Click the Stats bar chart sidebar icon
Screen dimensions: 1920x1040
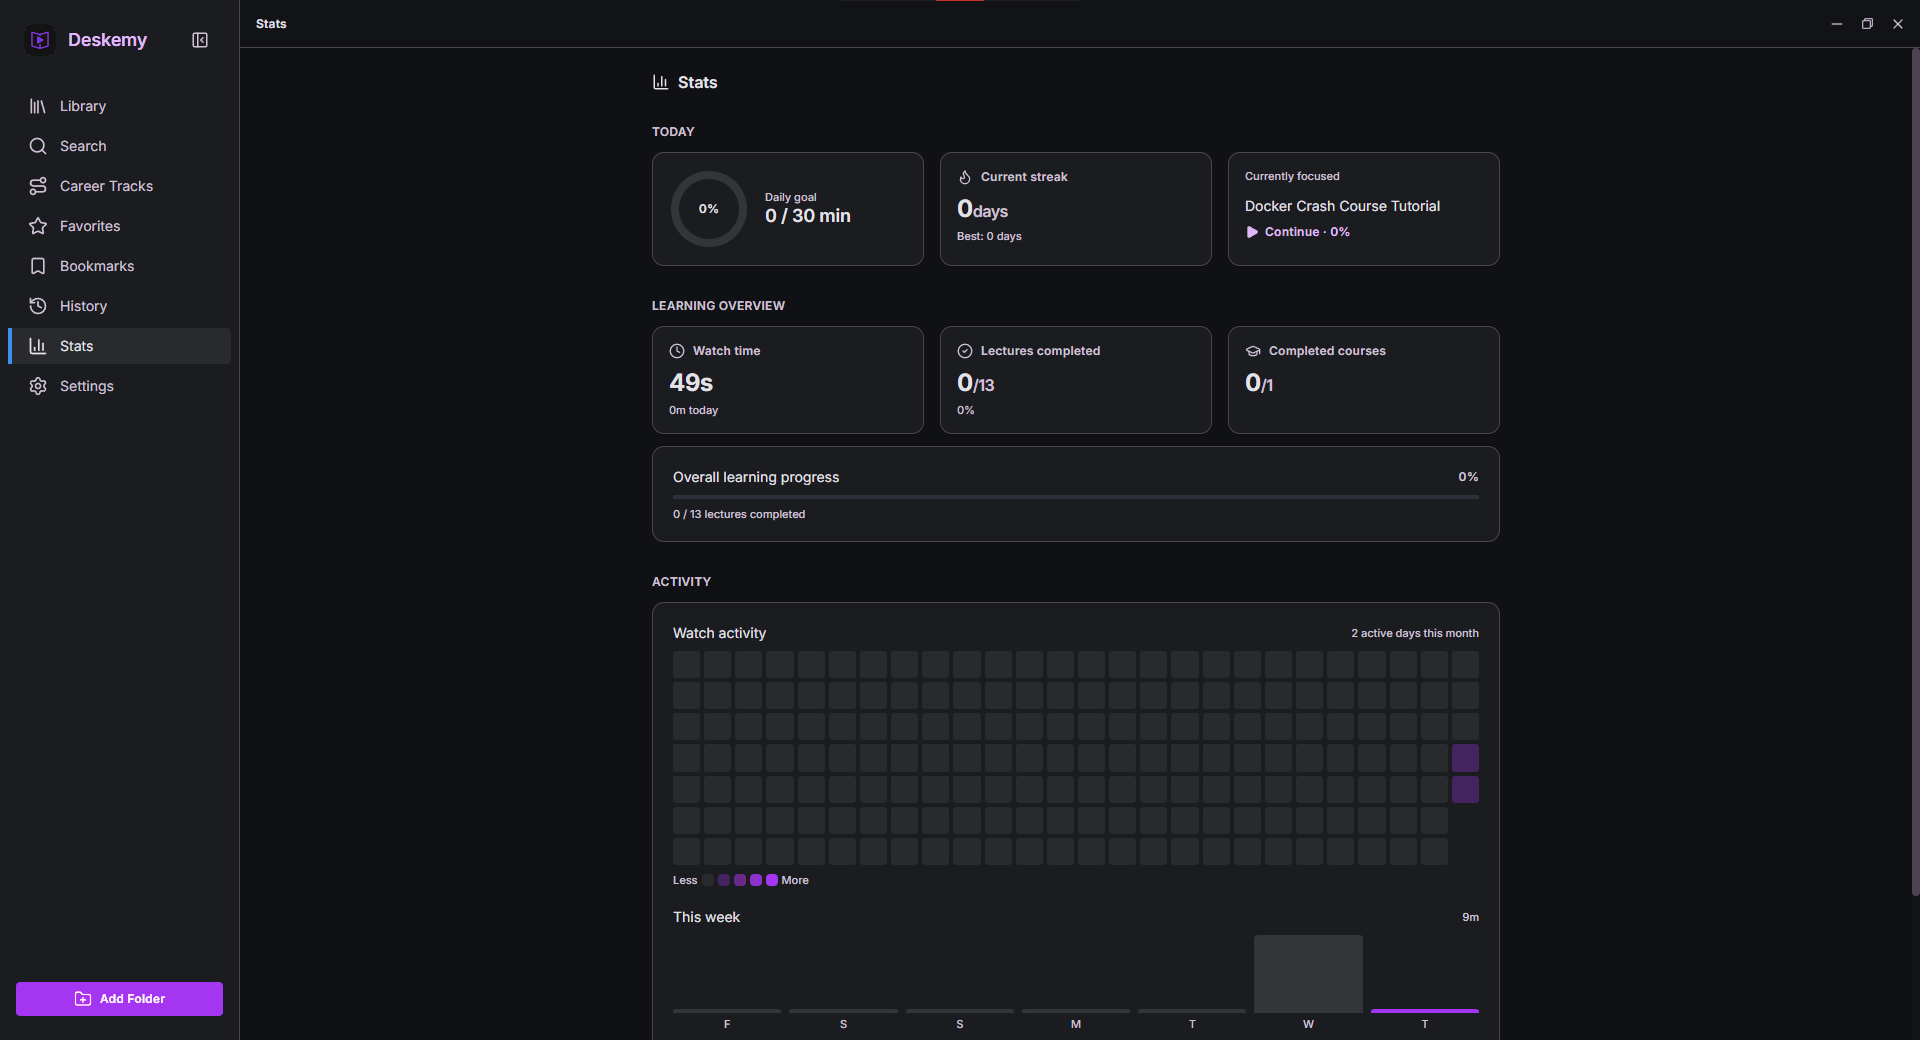click(x=38, y=346)
